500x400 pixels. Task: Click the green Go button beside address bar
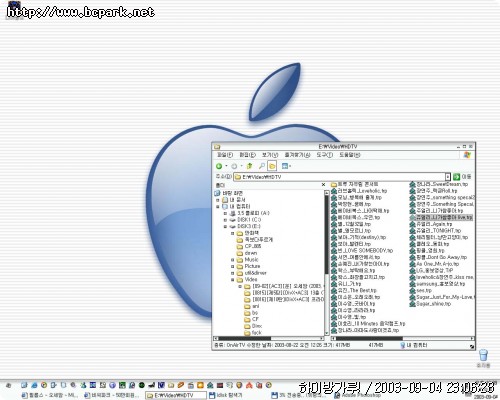click(x=456, y=177)
